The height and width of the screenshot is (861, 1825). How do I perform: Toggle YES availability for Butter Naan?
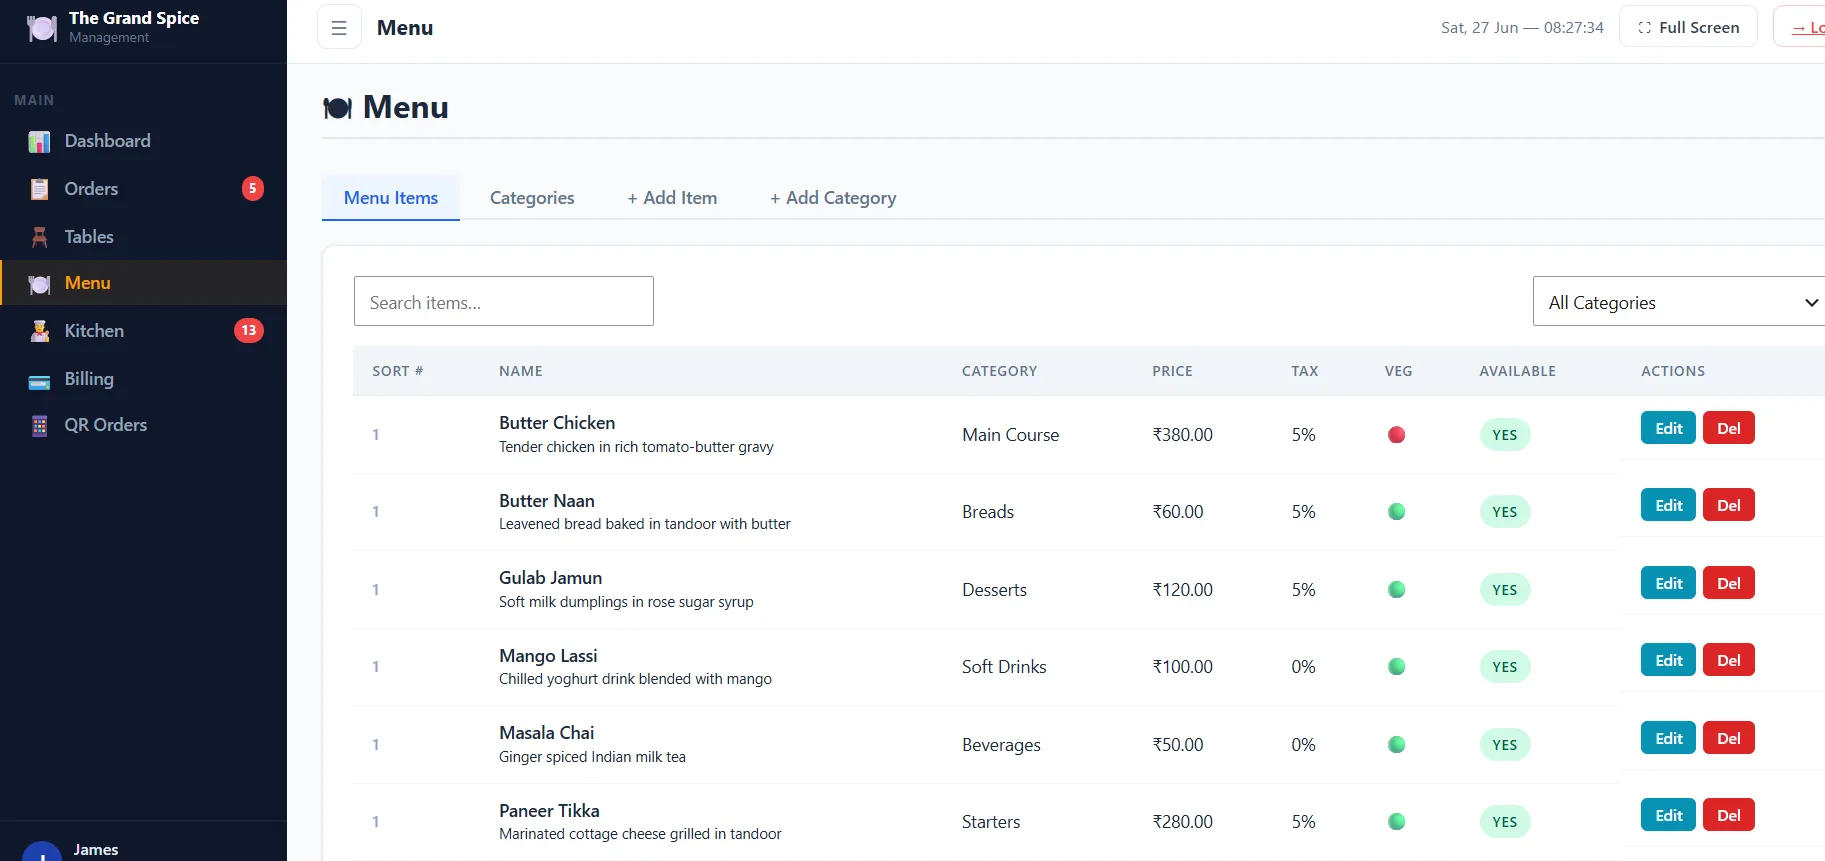(1505, 512)
